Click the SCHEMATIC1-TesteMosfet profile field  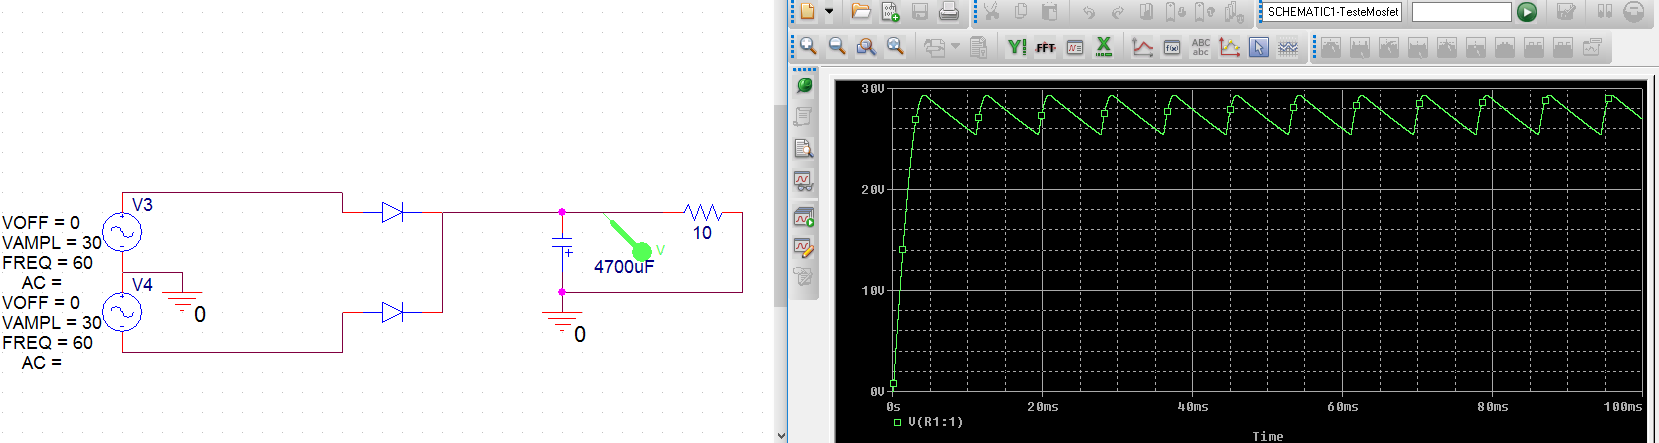click(x=1333, y=12)
